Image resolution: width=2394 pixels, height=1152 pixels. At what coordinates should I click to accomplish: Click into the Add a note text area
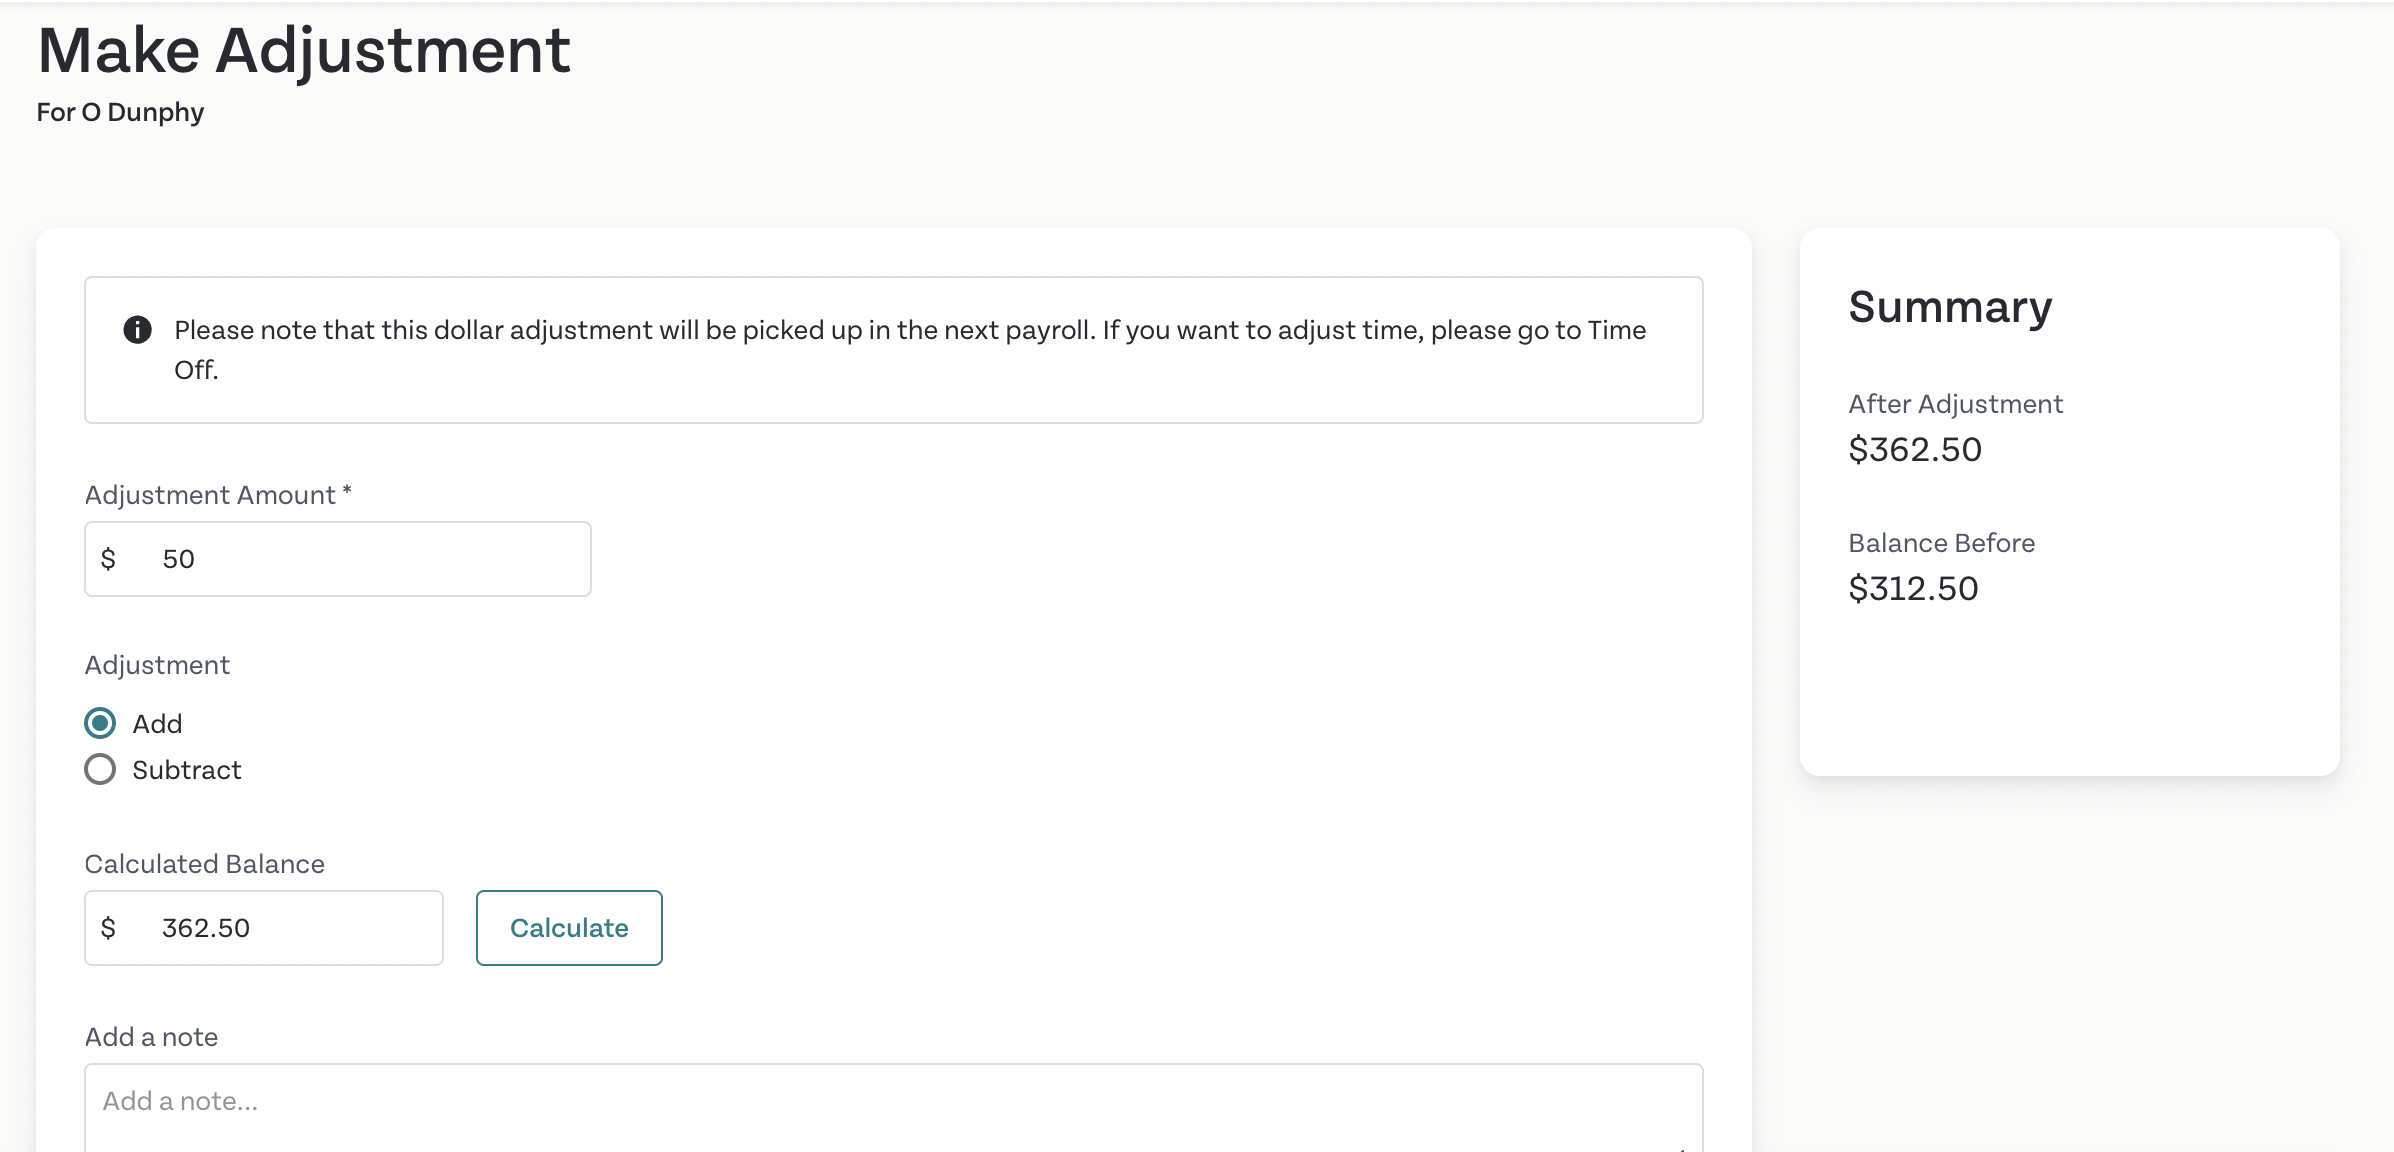point(894,1108)
